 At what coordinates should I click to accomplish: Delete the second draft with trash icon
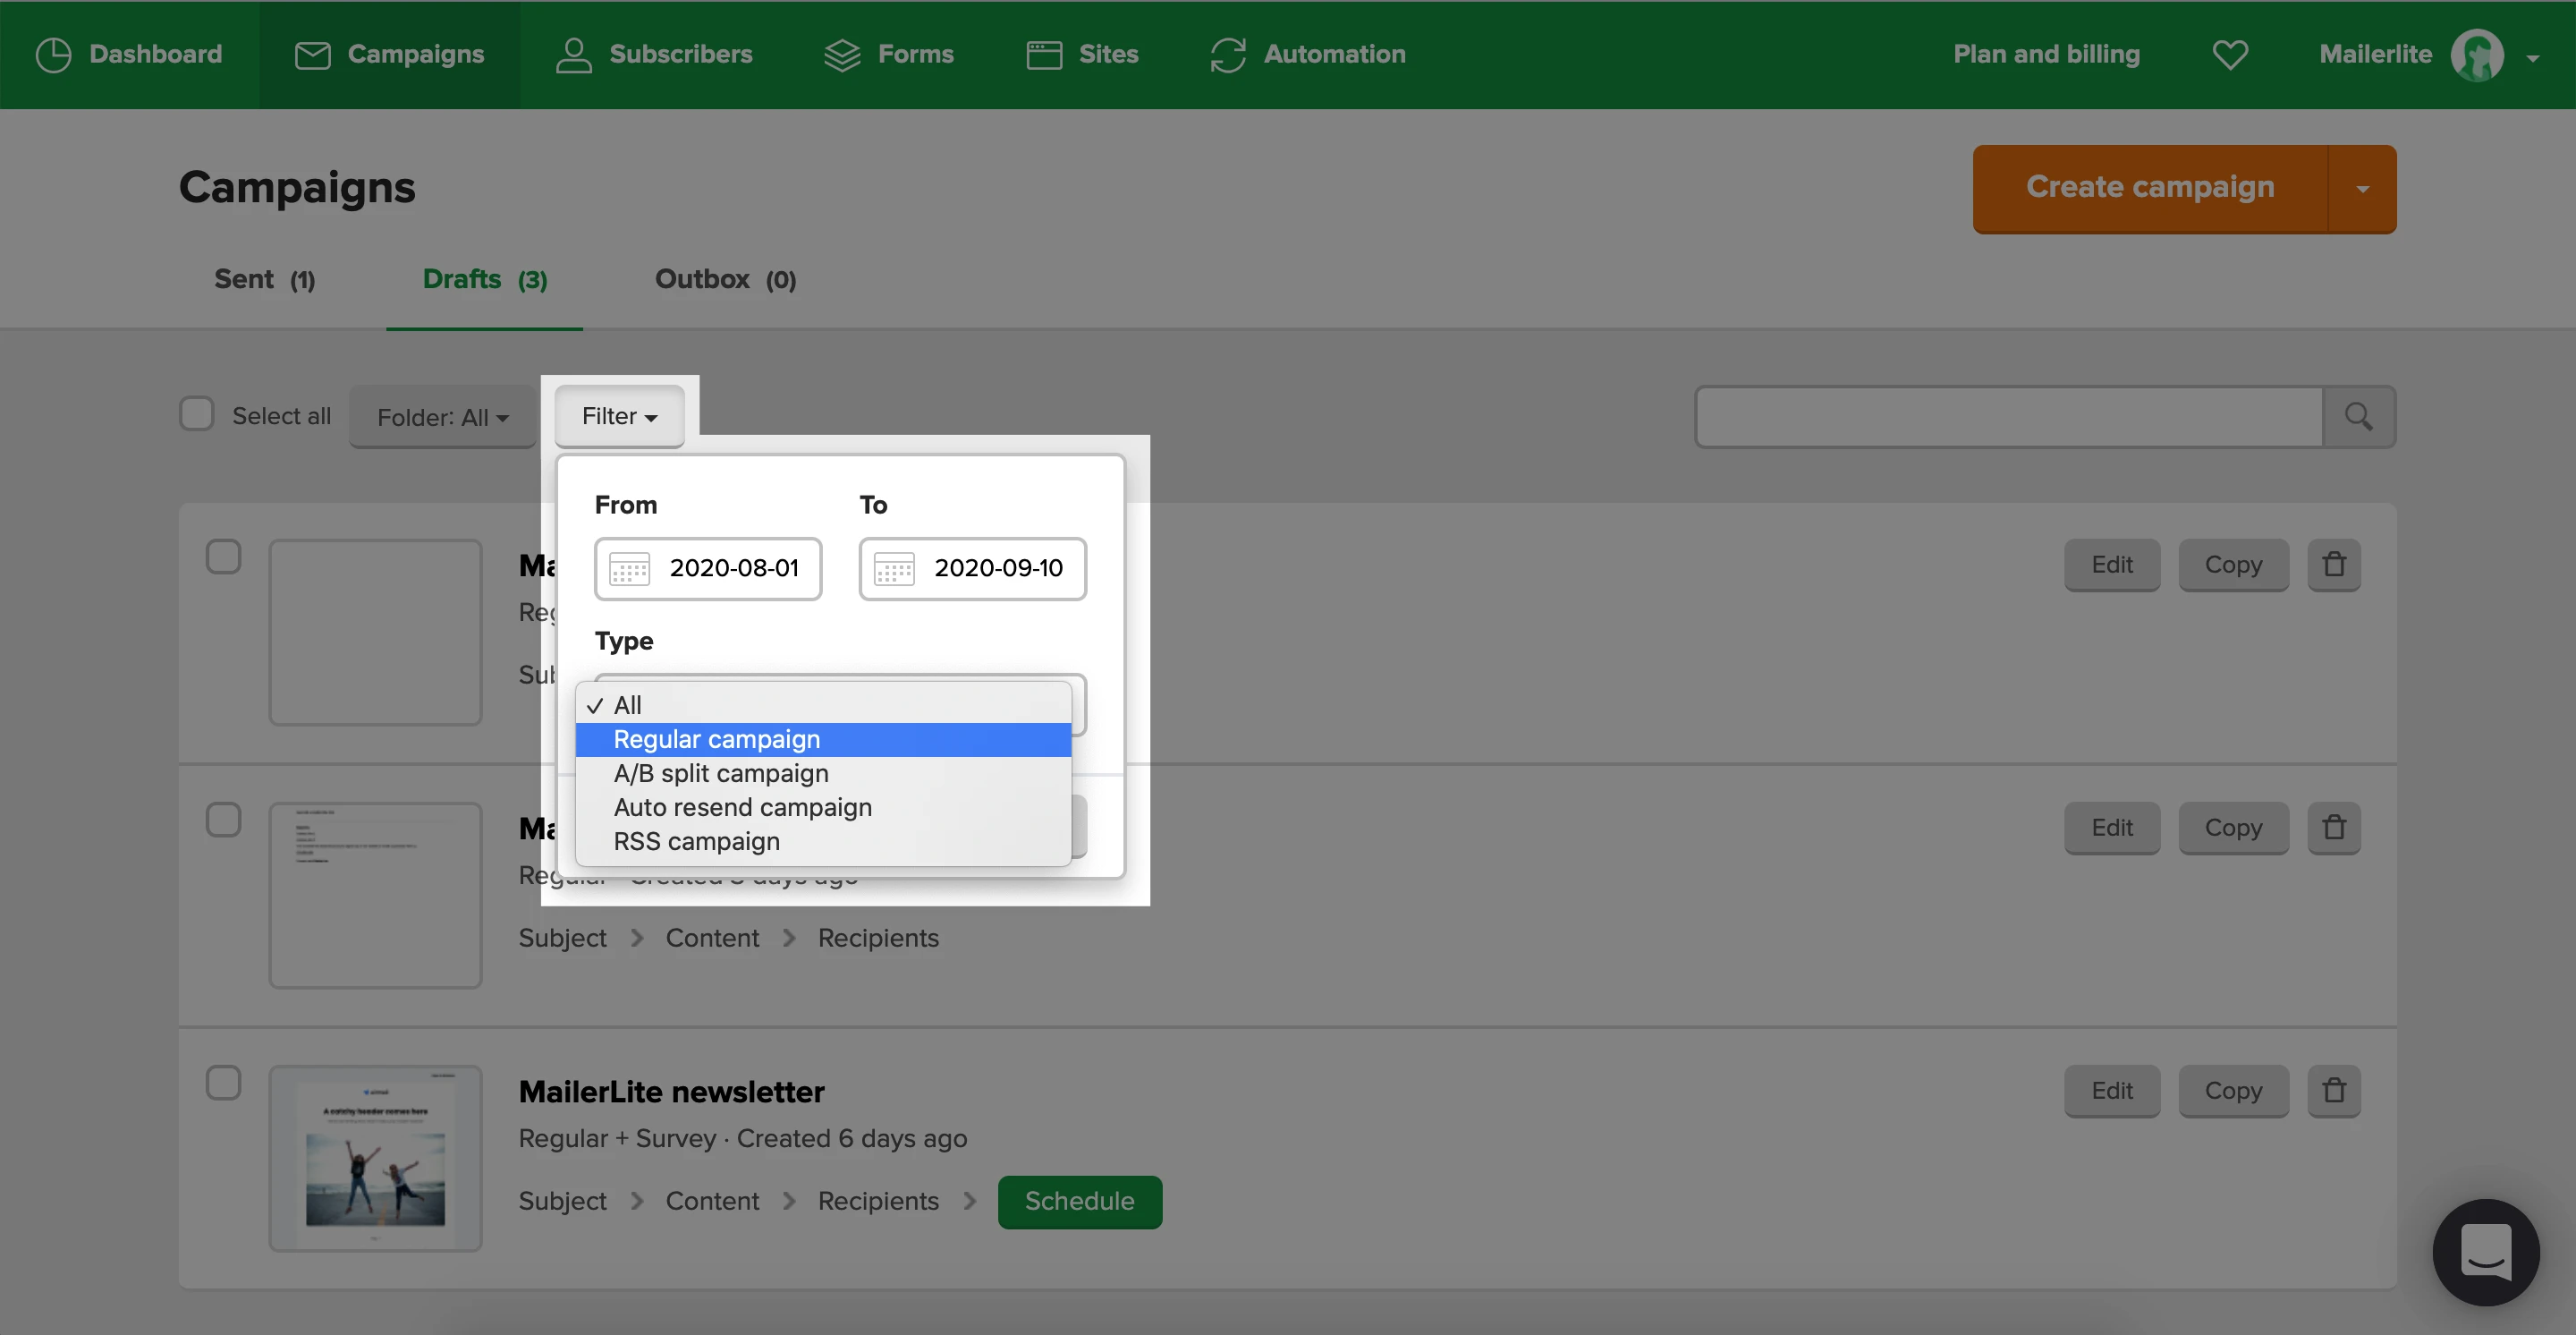tap(2334, 828)
